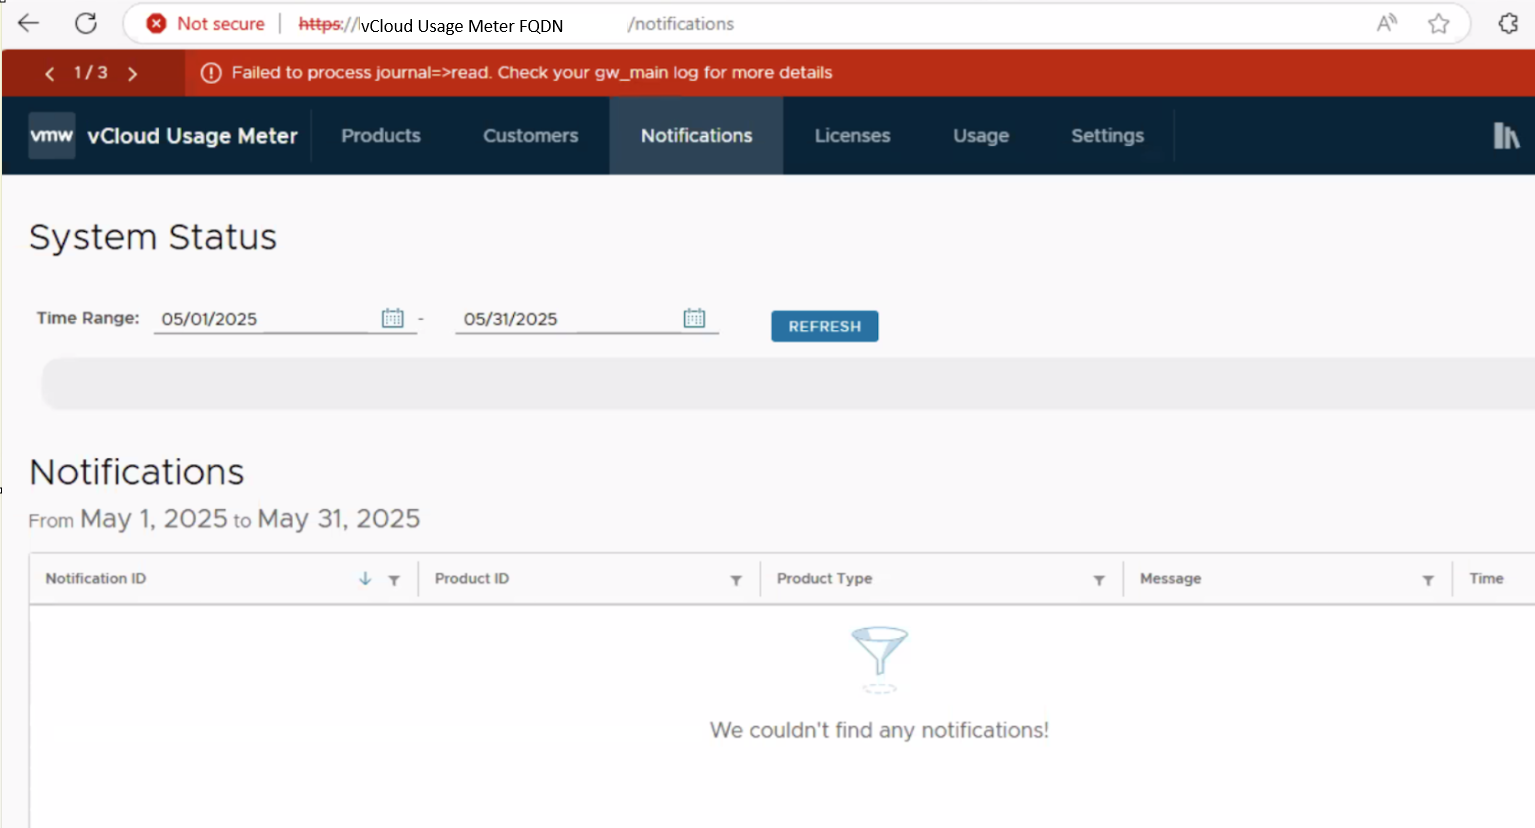Click the Time column header
Screen dimensions: 1535x828
[x=1486, y=578]
